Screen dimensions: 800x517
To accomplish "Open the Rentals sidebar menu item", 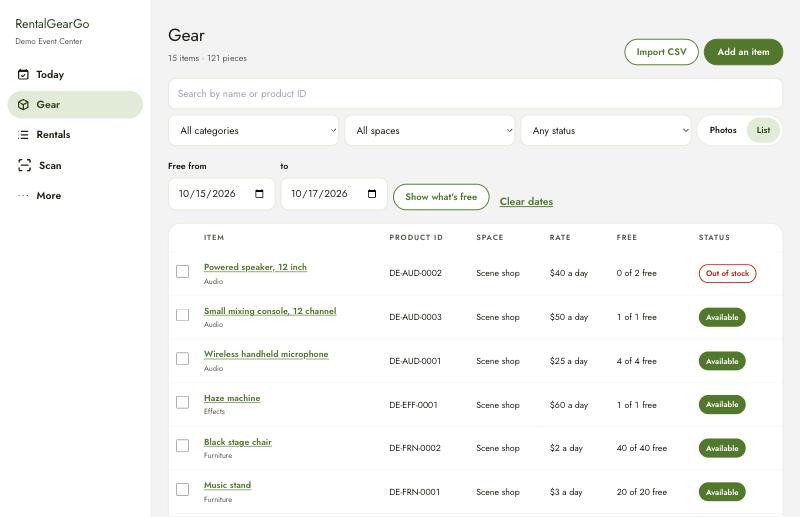I will [75, 135].
